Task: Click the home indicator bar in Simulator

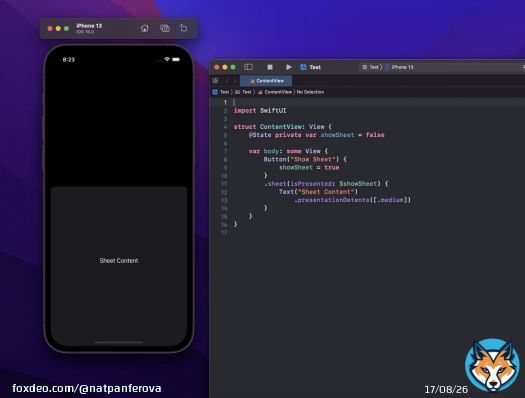Action: click(119, 342)
